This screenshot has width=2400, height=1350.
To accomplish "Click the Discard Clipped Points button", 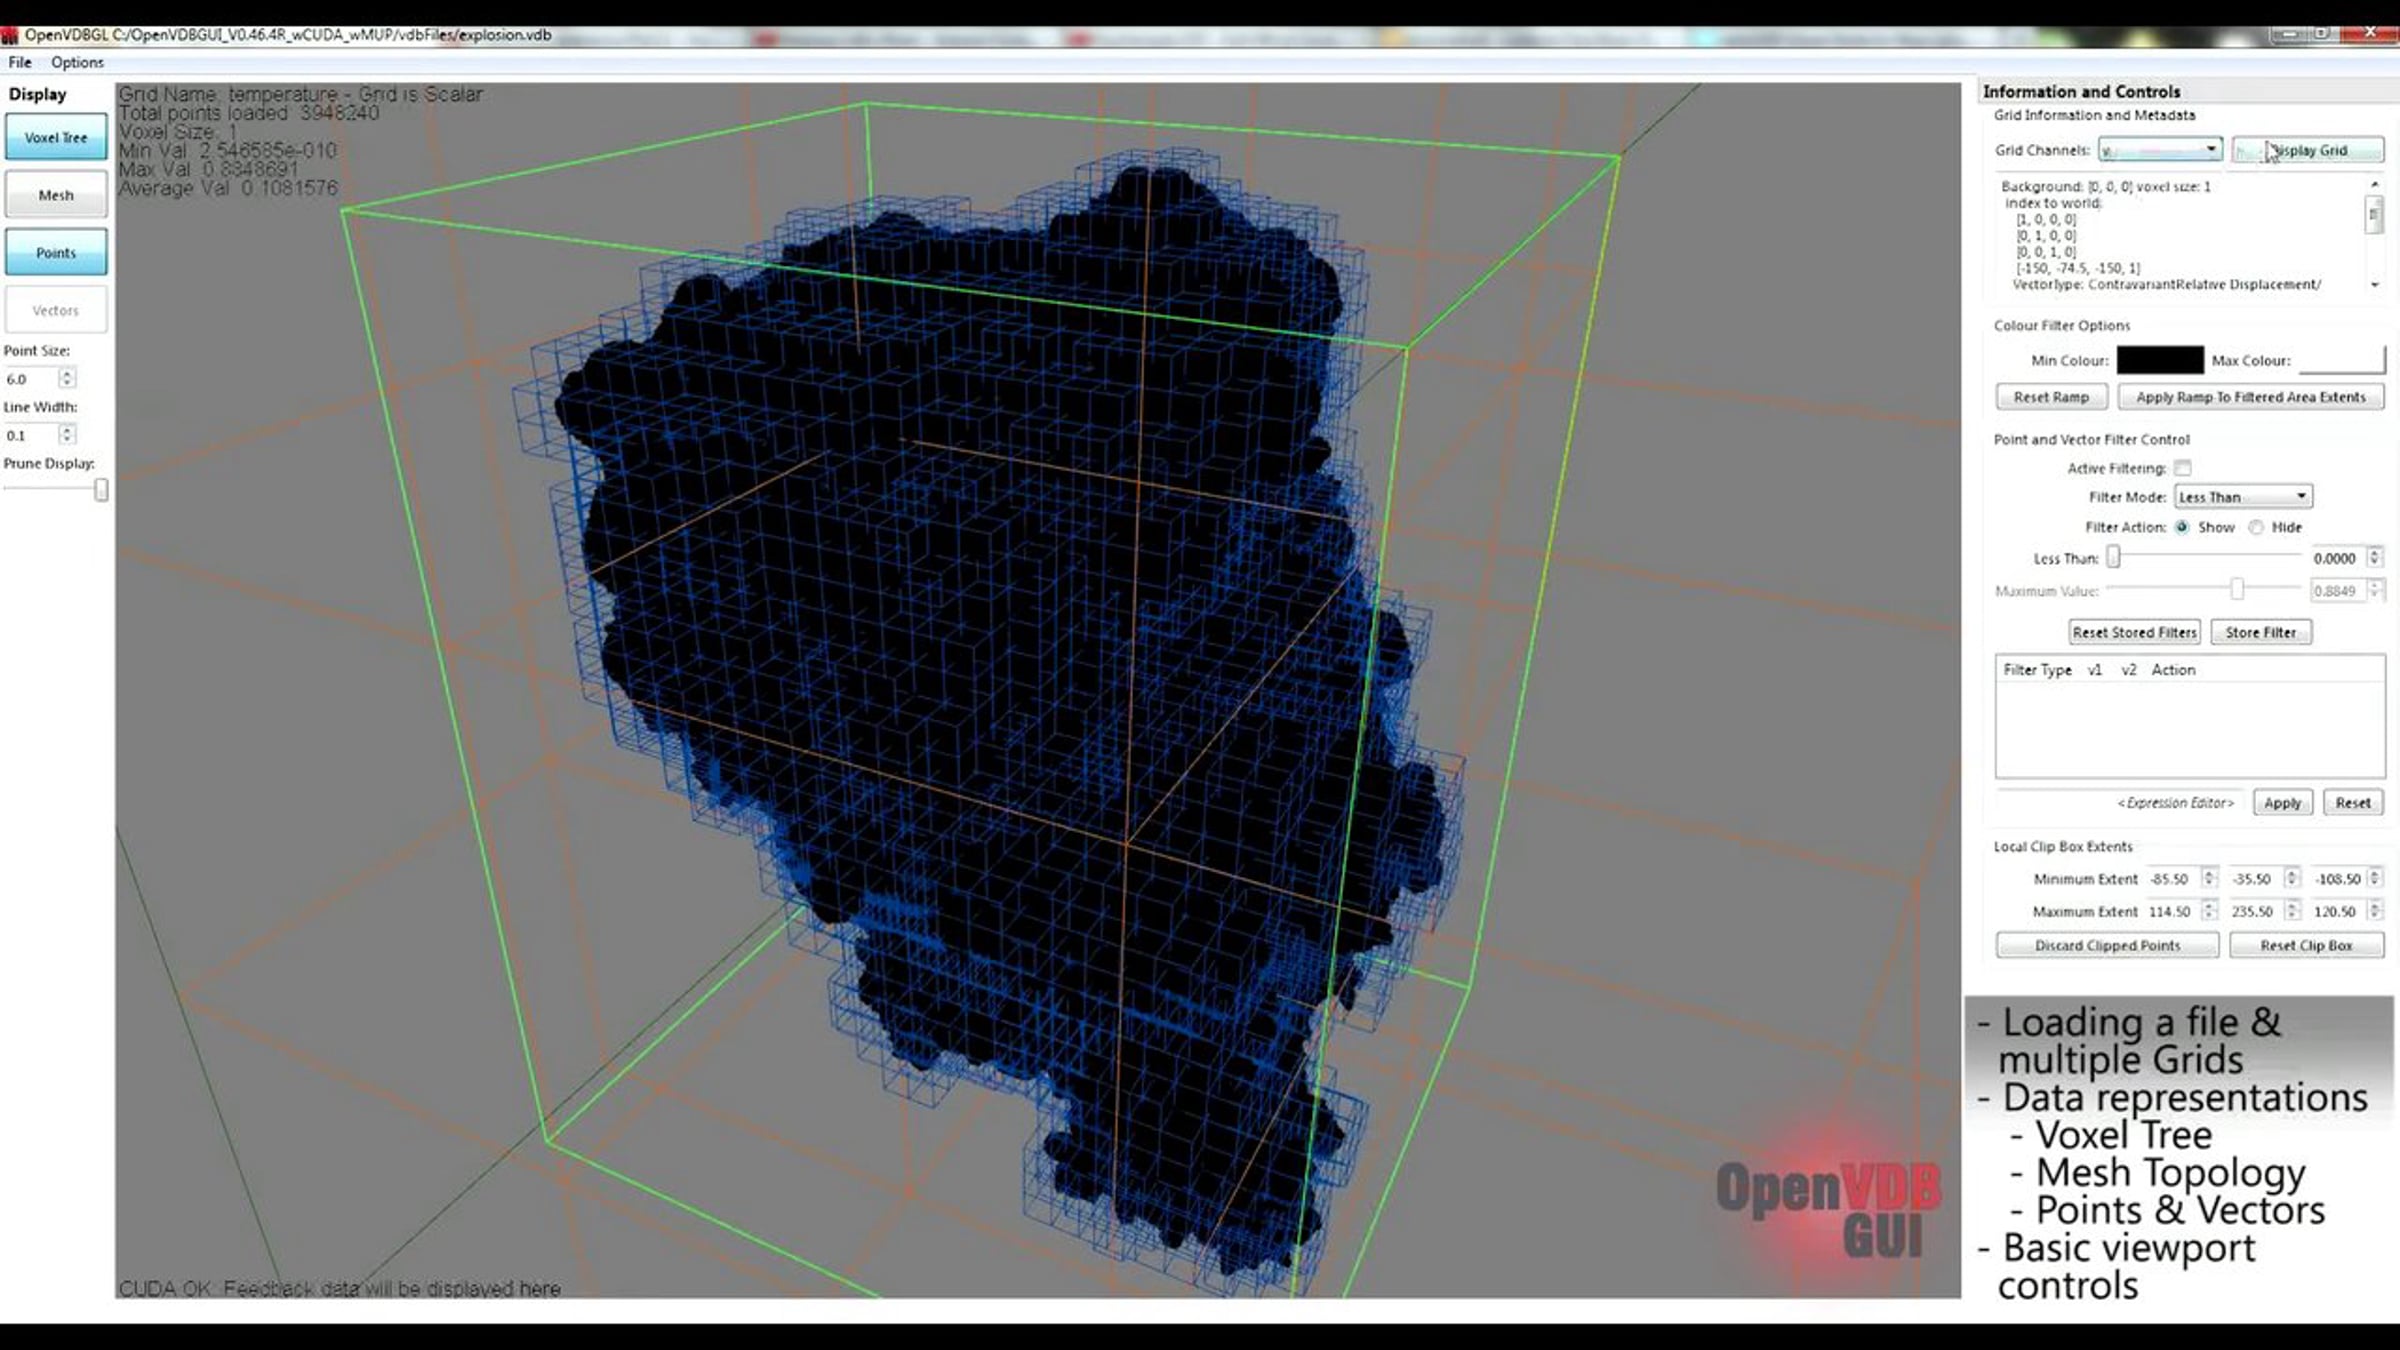I will [2107, 945].
